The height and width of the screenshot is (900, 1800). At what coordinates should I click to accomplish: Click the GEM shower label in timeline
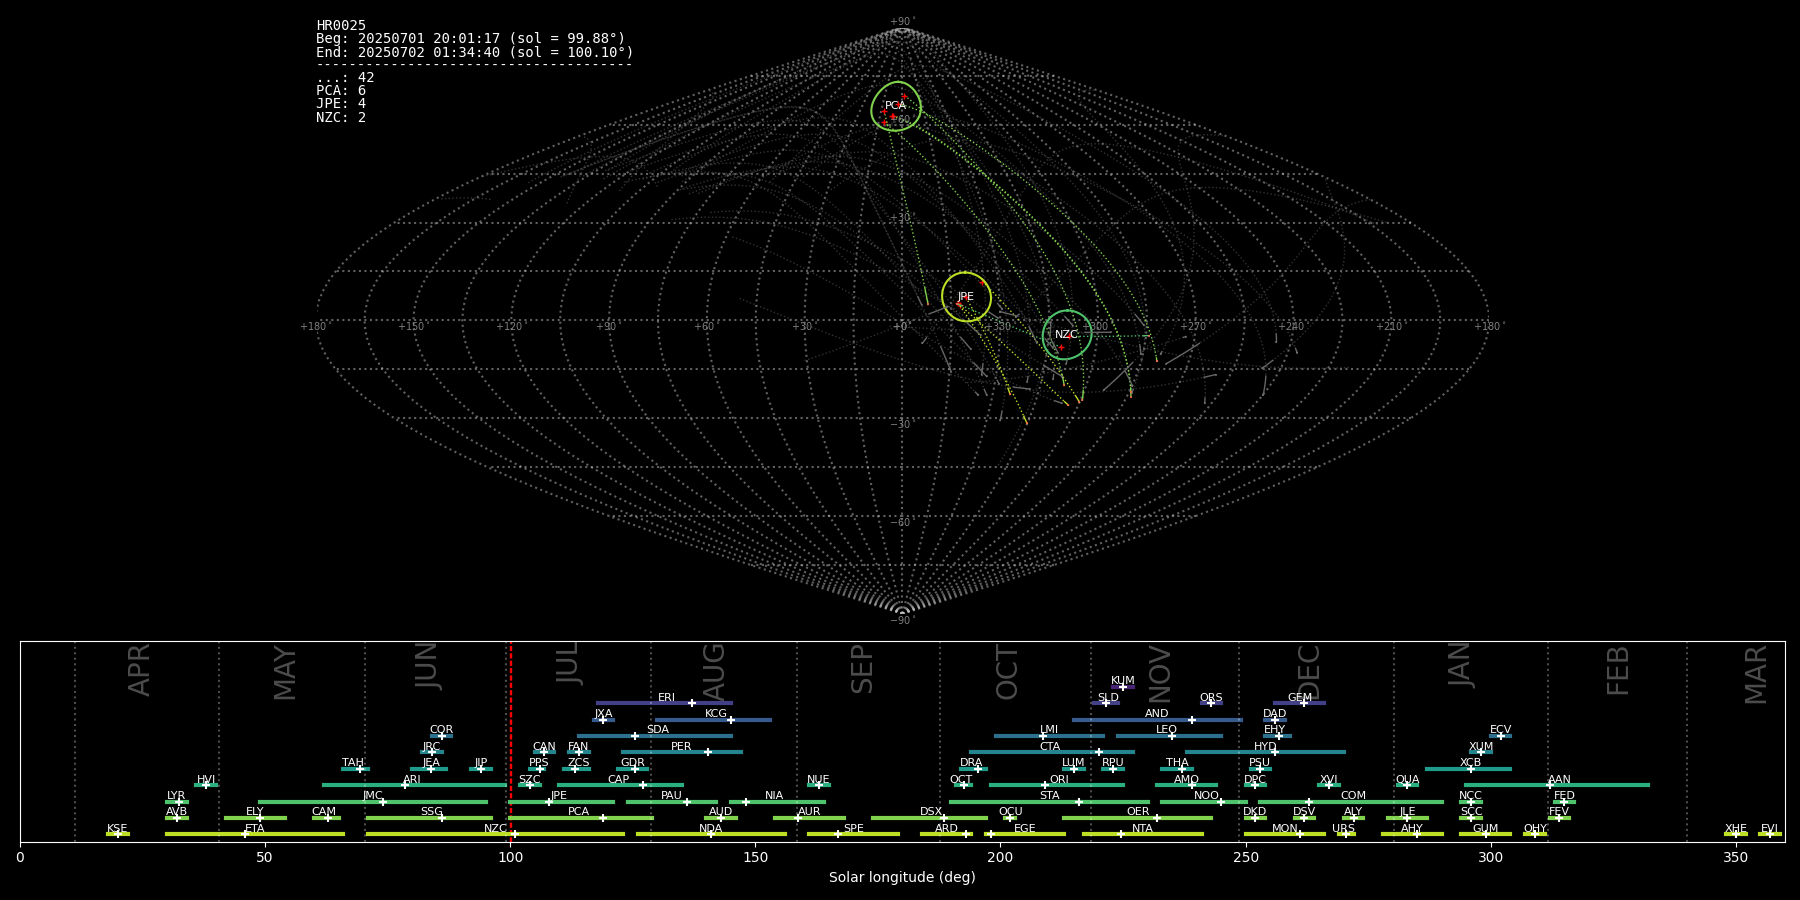(1300, 698)
